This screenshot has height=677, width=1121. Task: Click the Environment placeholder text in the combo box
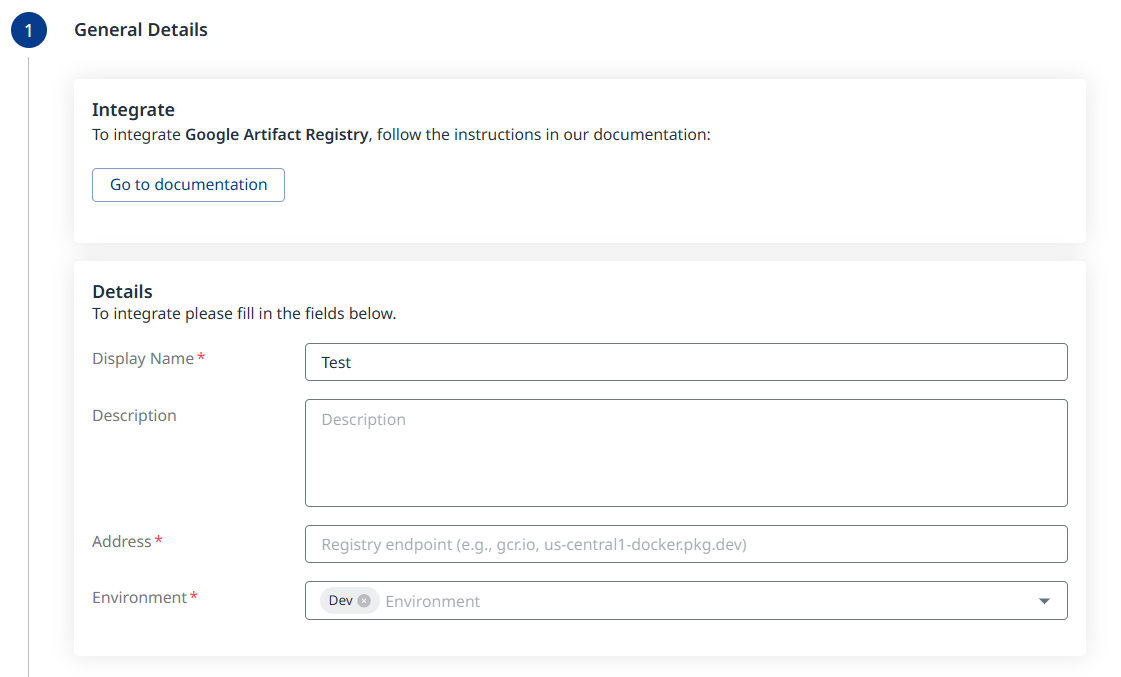click(x=432, y=602)
